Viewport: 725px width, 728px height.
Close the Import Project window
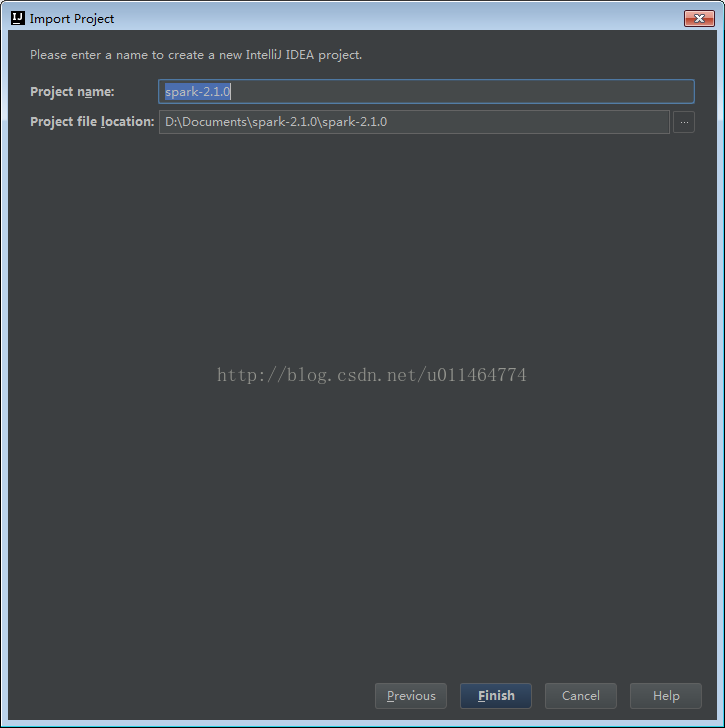[x=699, y=18]
